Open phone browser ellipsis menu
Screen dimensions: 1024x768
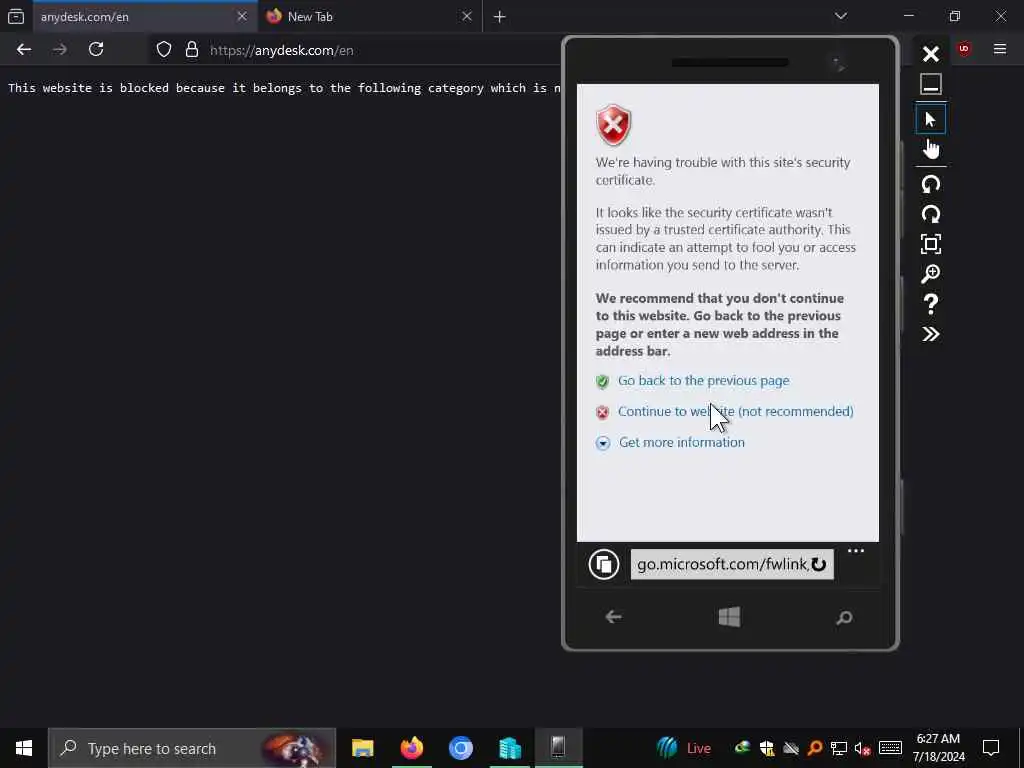[x=856, y=551]
